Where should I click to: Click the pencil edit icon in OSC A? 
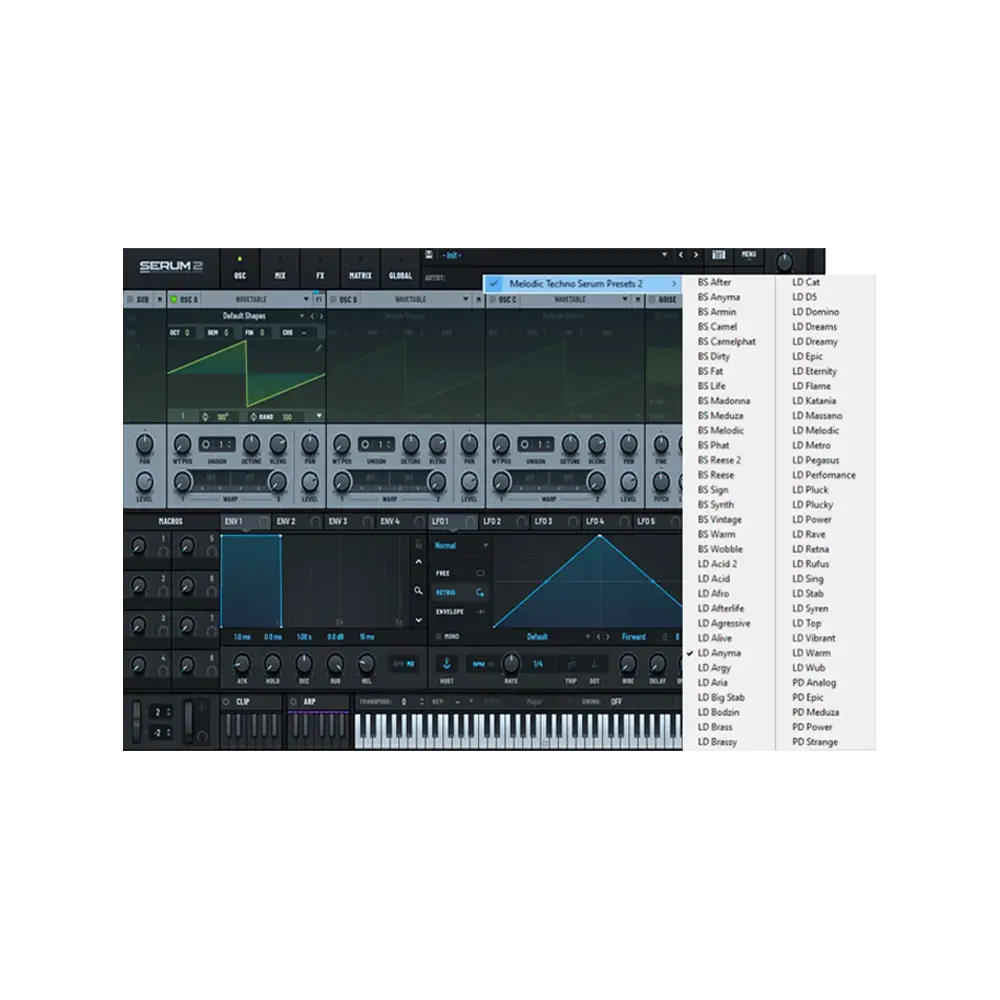318,348
